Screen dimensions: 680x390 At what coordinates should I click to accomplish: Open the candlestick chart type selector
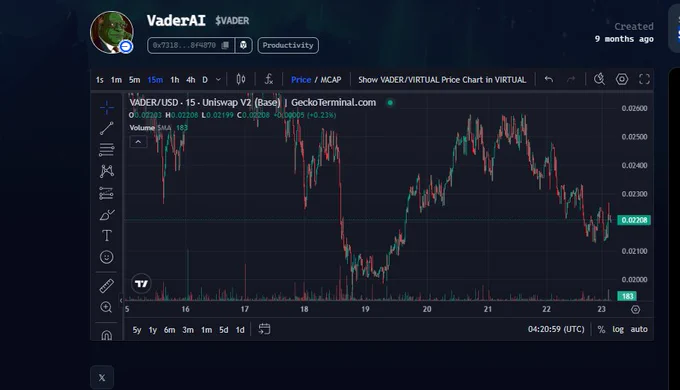(241, 79)
